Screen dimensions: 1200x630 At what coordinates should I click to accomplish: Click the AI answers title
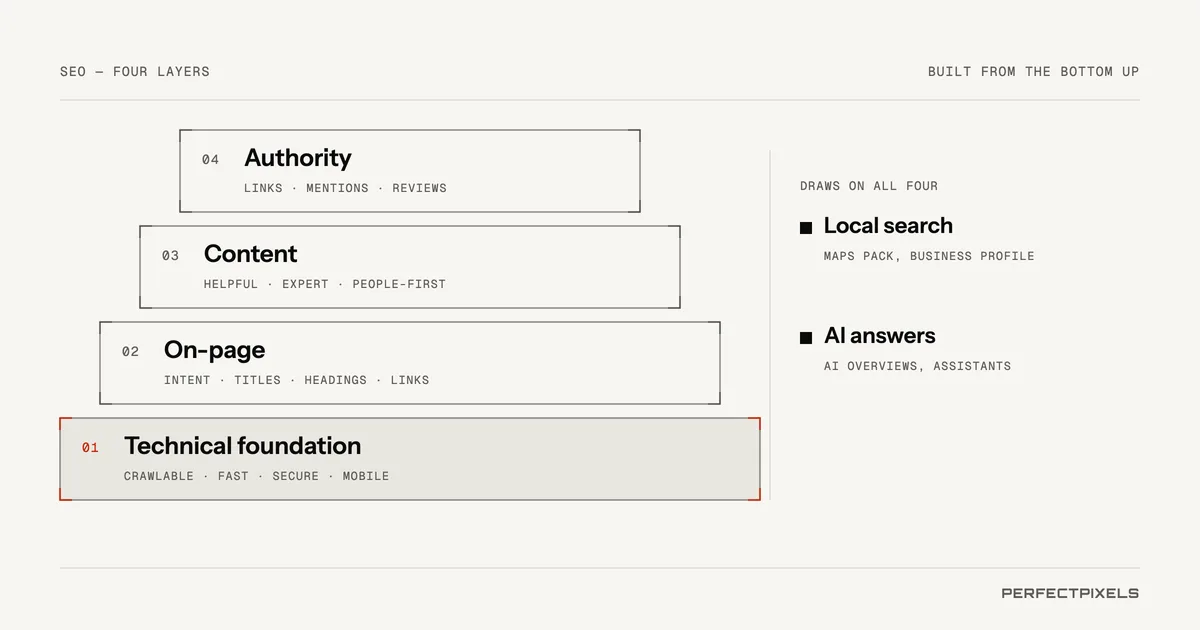[x=880, y=336]
